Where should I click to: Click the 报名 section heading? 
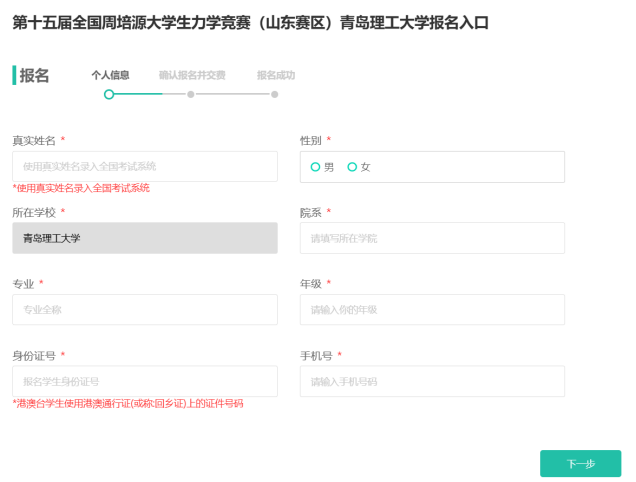pos(34,76)
